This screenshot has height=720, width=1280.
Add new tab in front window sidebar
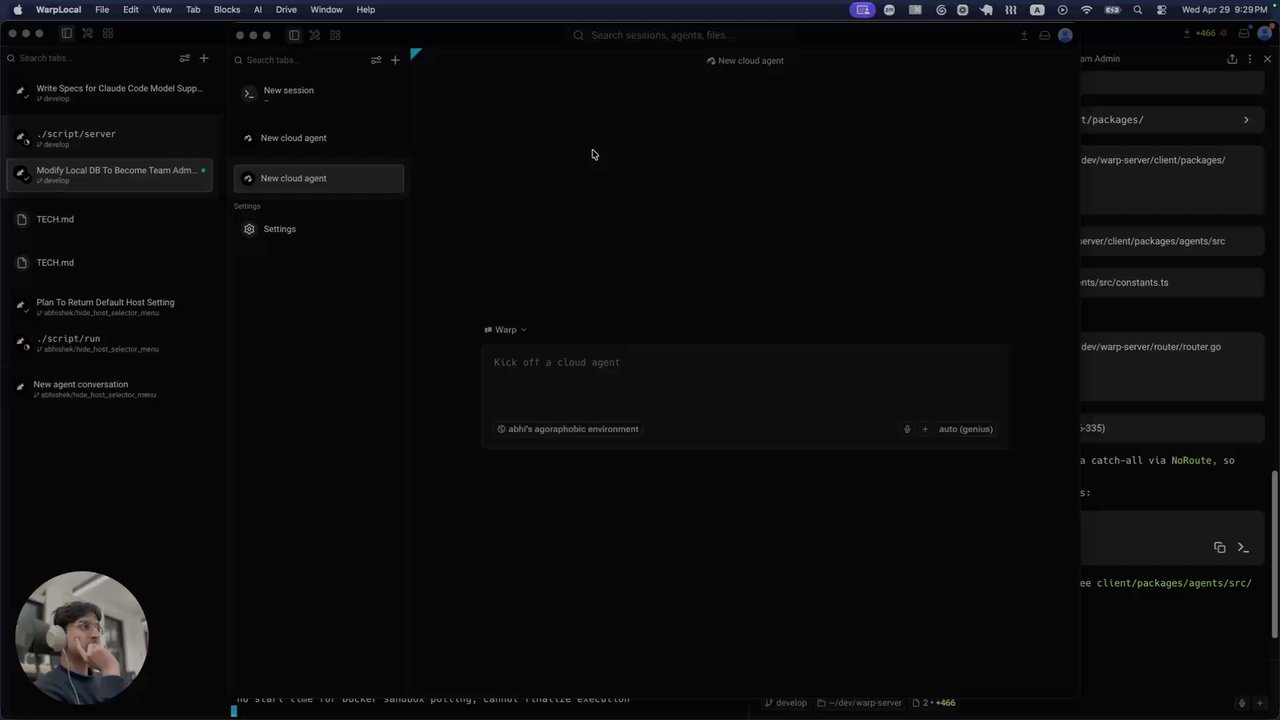395,60
